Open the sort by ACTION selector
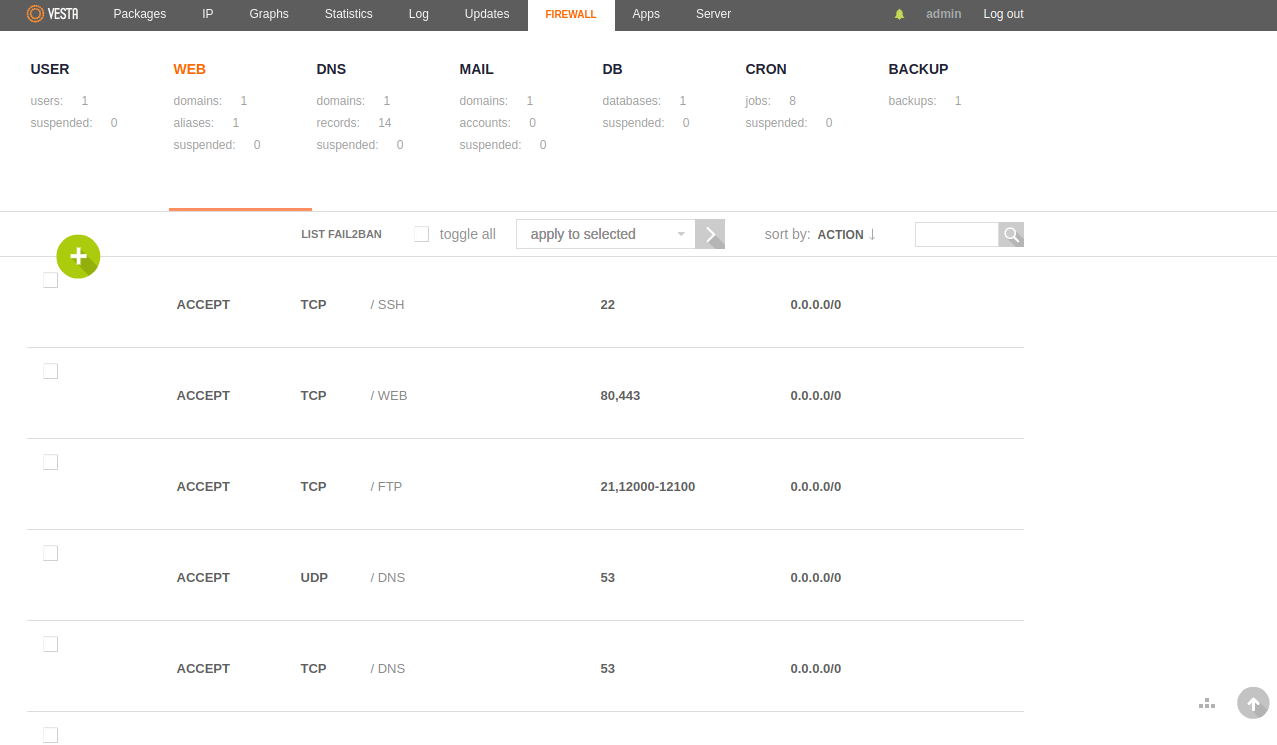This screenshot has height=745, width=1277. [840, 235]
